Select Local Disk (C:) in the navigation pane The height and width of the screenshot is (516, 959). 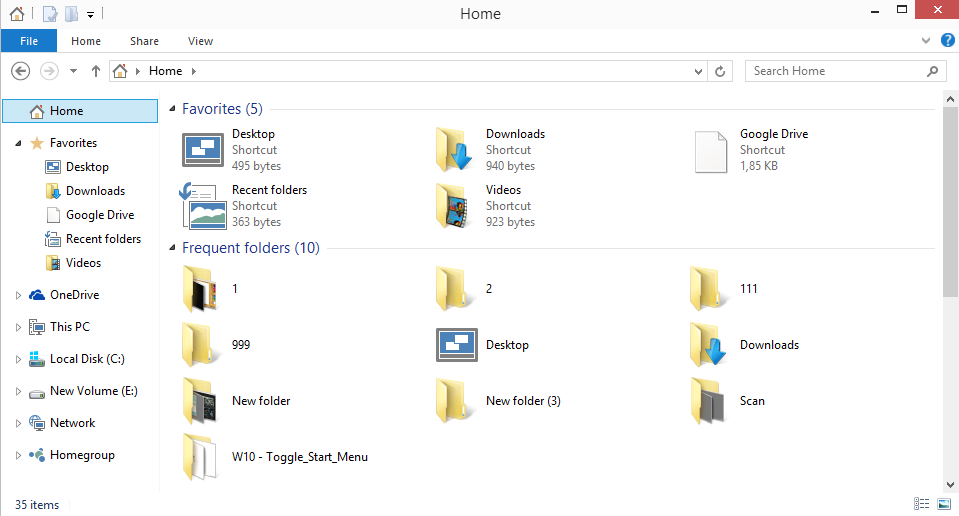pyautogui.click(x=87, y=359)
